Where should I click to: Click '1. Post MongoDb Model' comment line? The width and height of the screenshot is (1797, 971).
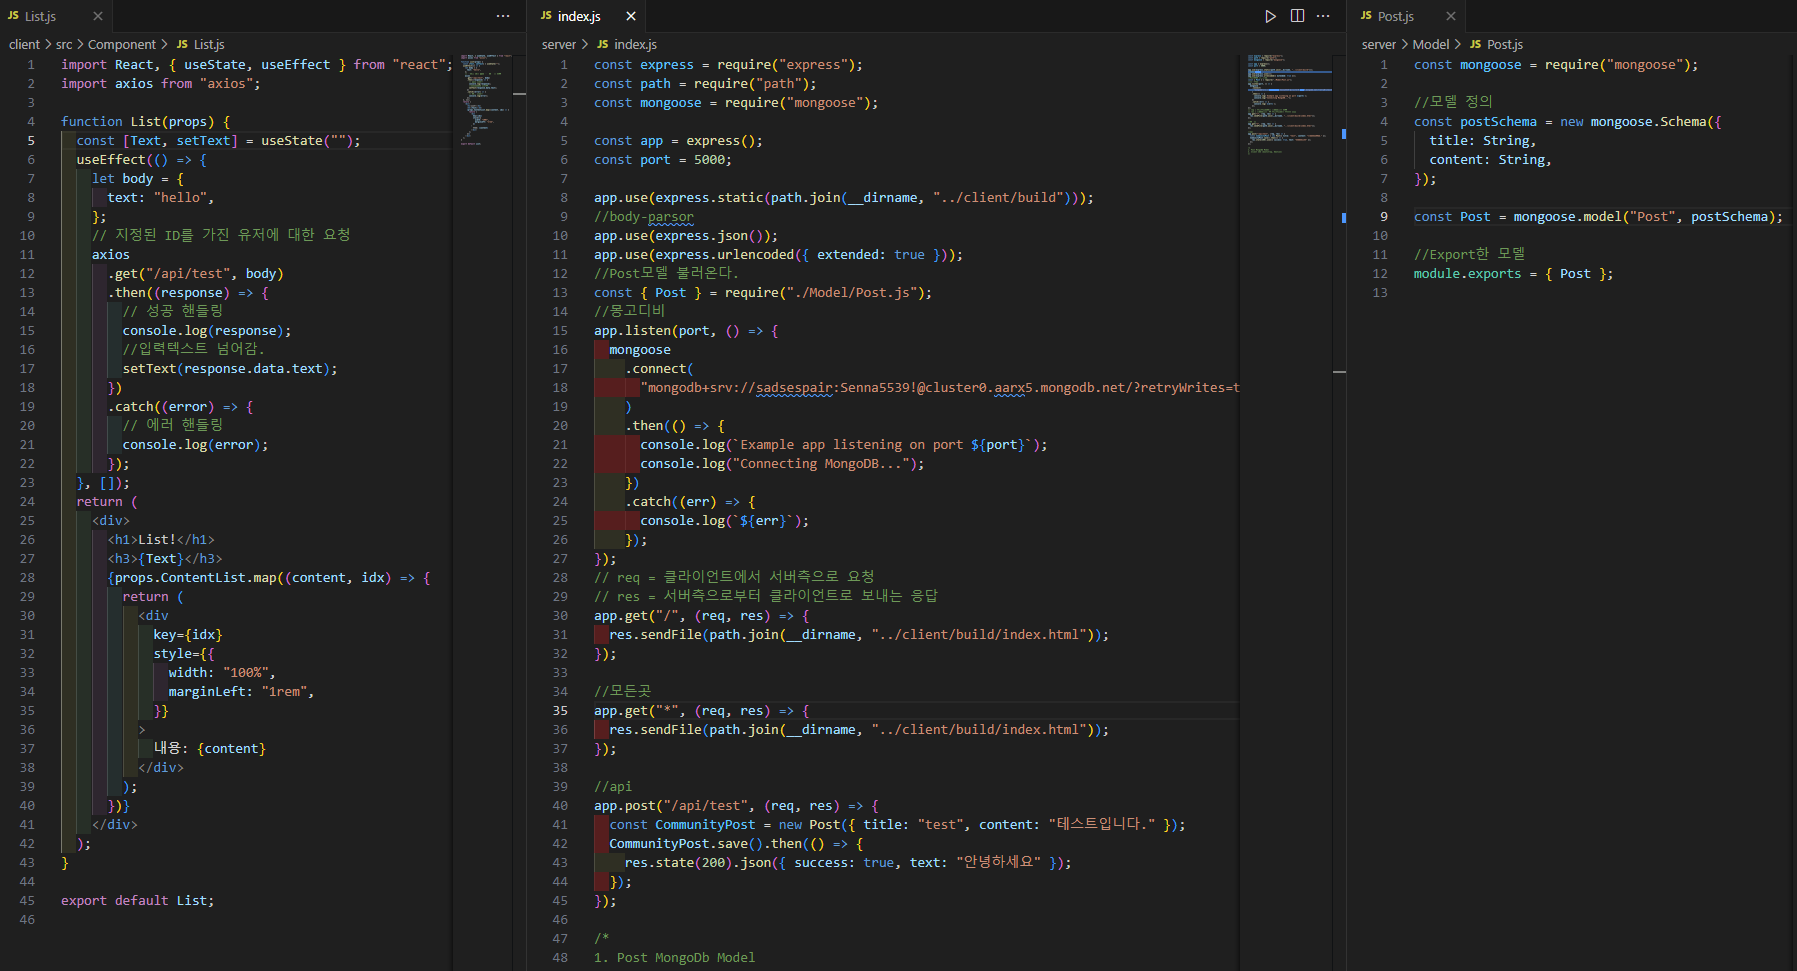point(674,958)
